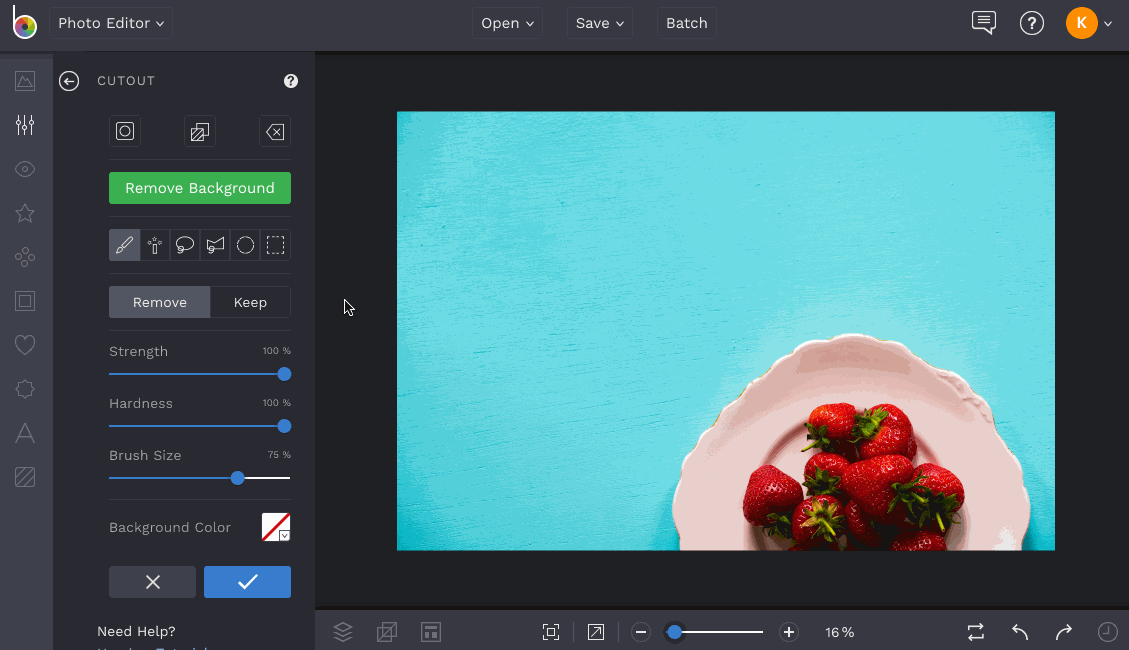Viewport: 1129px width, 650px height.
Task: Go back from the Cutout panel
Action: coord(69,81)
